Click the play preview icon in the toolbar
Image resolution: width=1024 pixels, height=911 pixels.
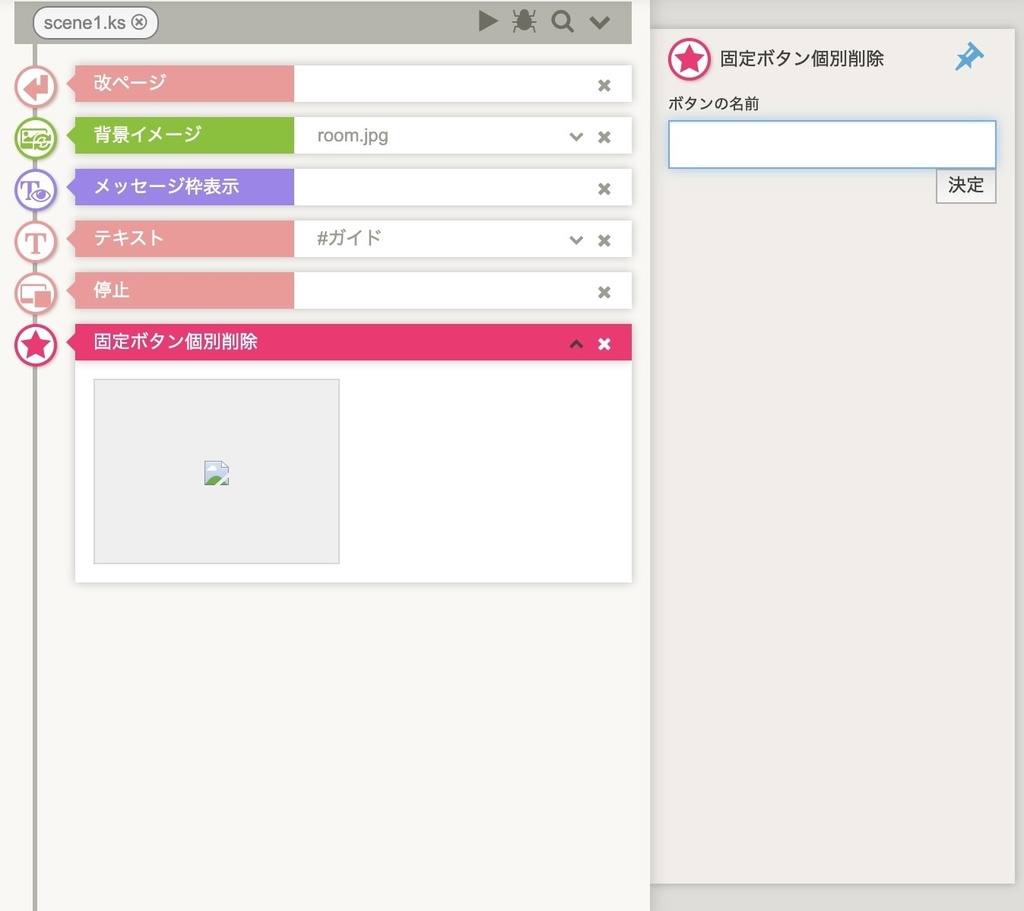pos(488,21)
